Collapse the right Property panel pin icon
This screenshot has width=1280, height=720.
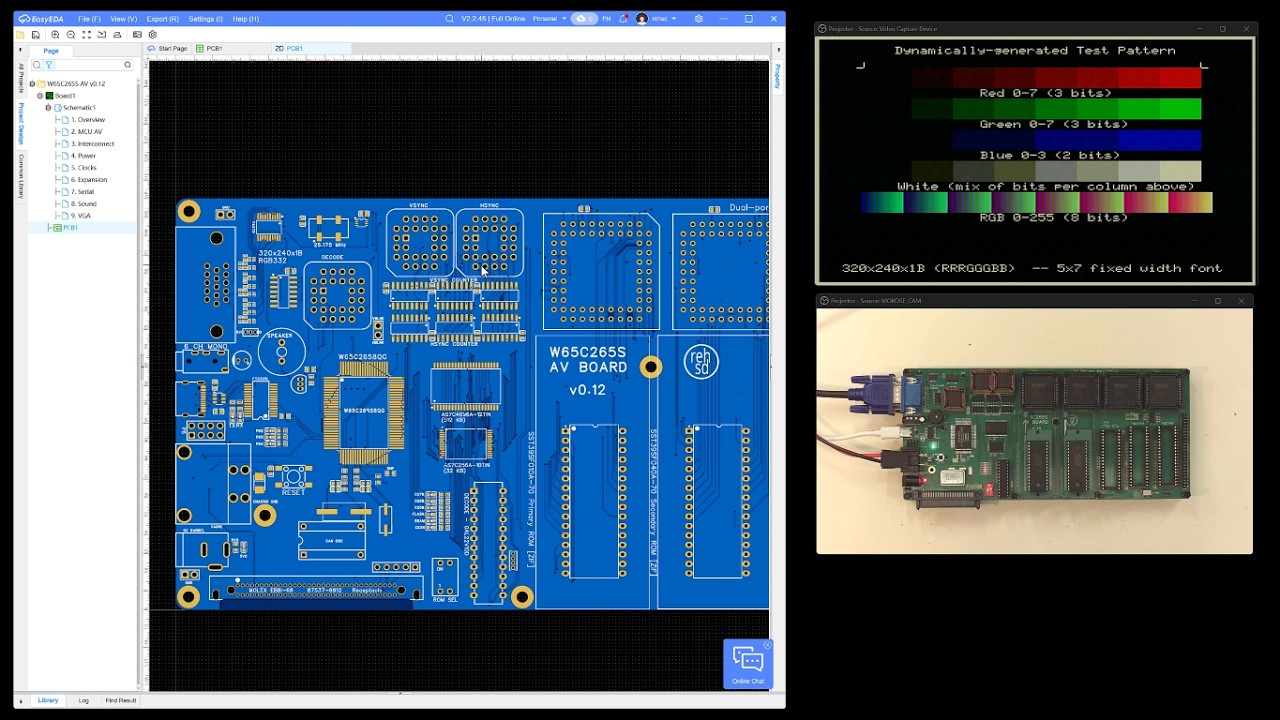pyautogui.click(x=777, y=48)
